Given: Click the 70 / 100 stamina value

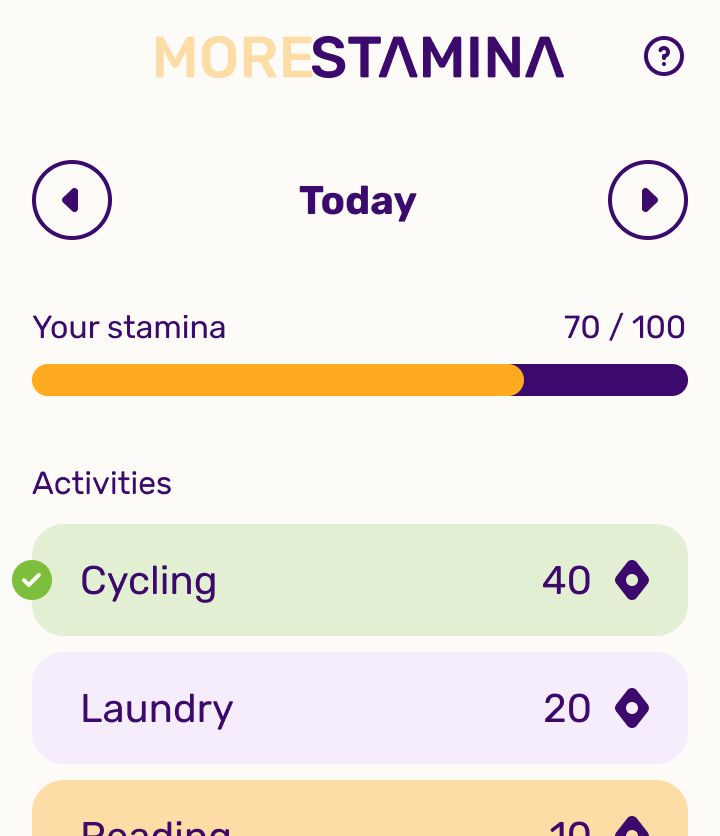Looking at the screenshot, I should point(624,327).
